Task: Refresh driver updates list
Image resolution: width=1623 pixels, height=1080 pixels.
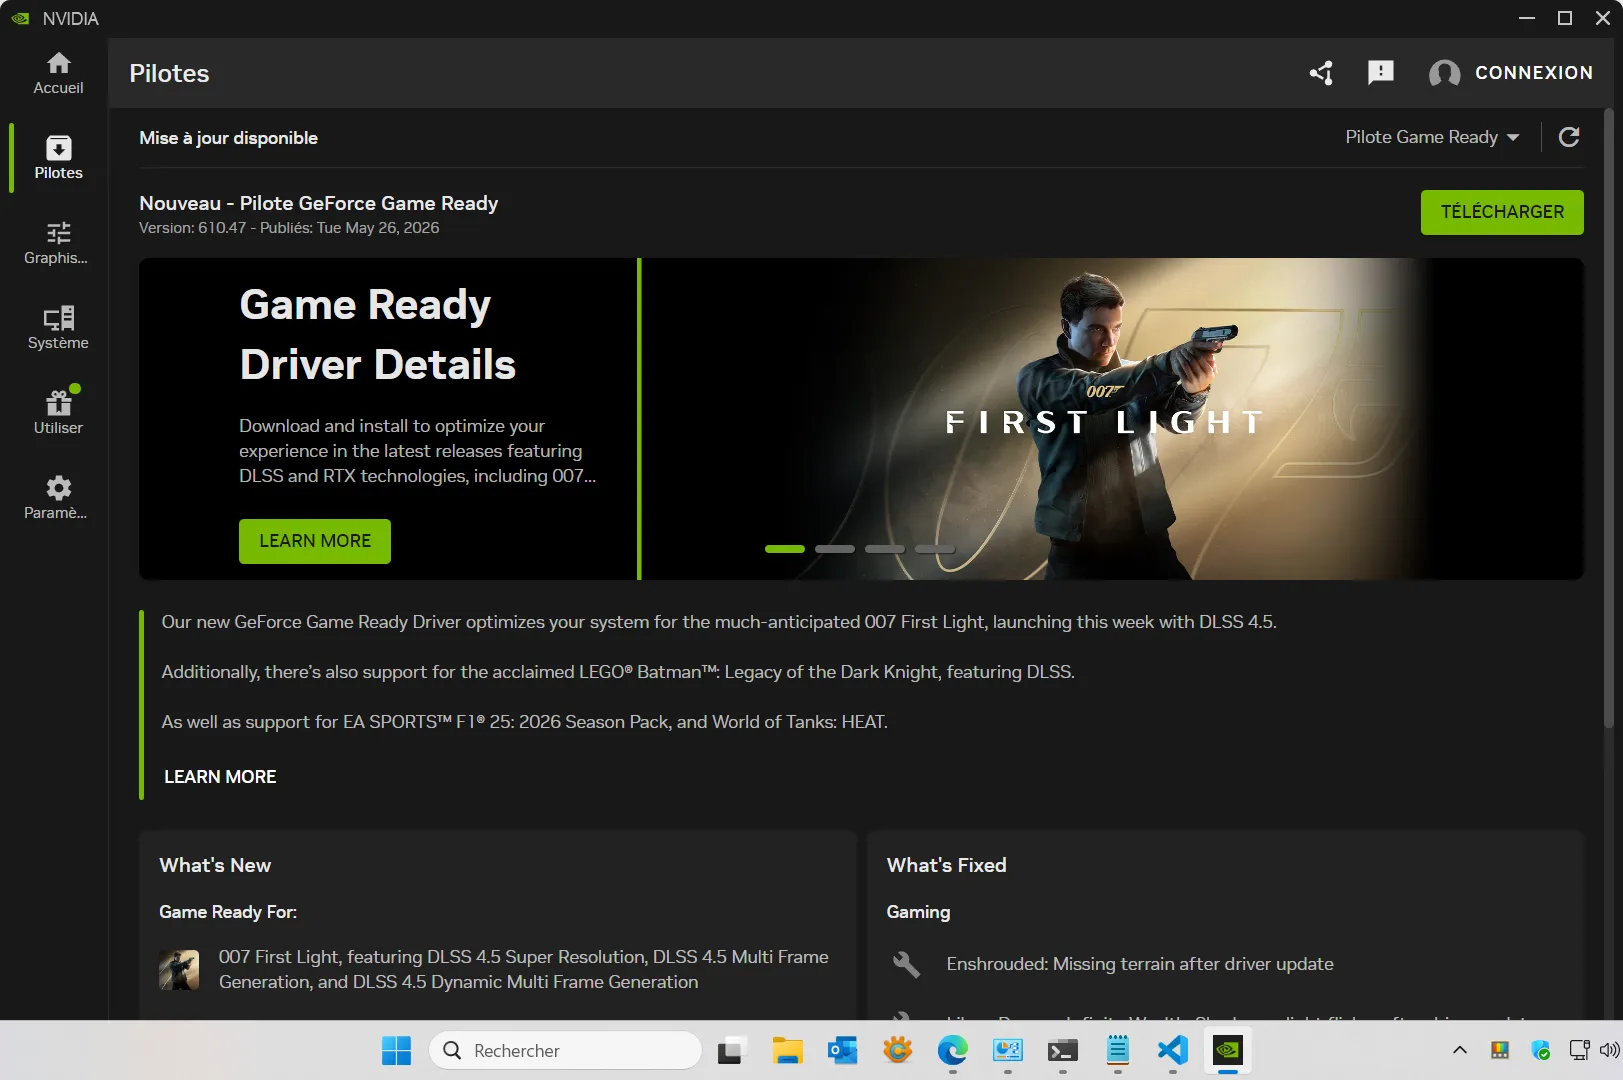Action: (x=1569, y=137)
